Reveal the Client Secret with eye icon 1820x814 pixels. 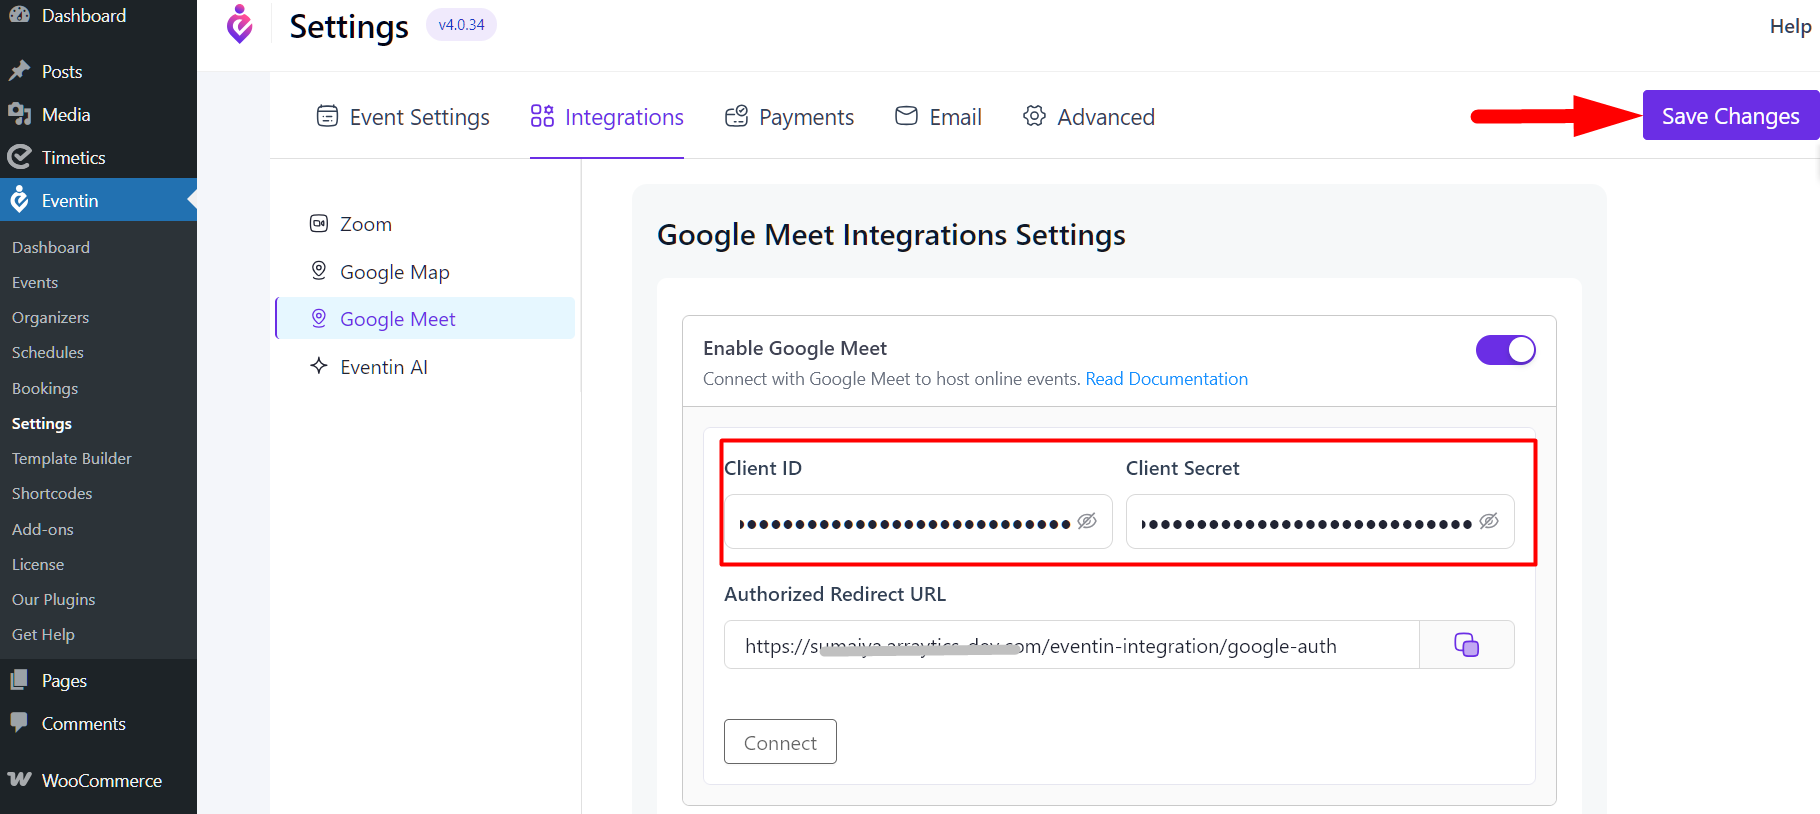[x=1489, y=521]
